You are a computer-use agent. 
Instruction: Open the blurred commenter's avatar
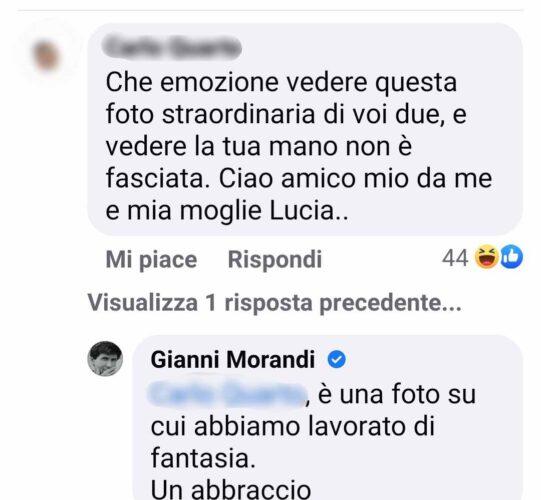point(45,55)
